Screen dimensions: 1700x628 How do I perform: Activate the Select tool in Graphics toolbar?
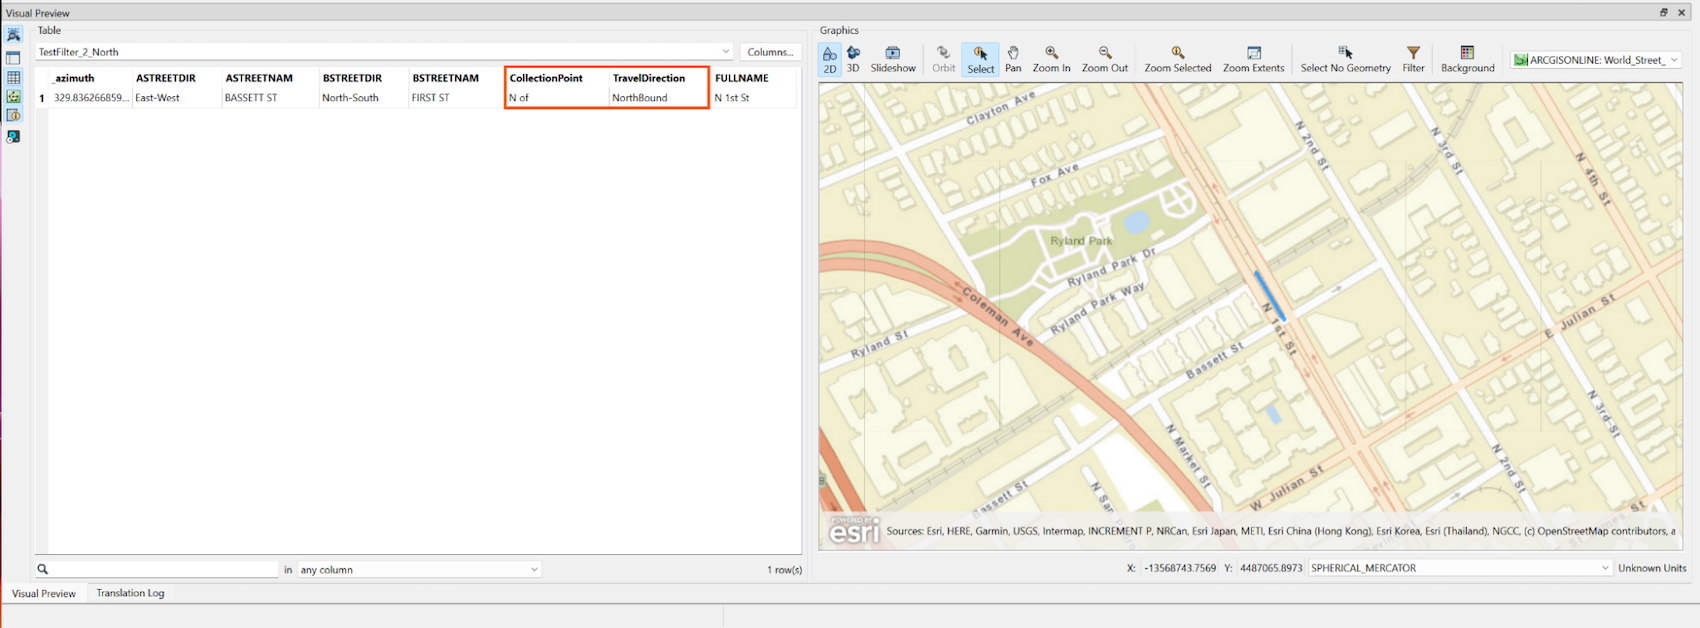click(x=980, y=60)
